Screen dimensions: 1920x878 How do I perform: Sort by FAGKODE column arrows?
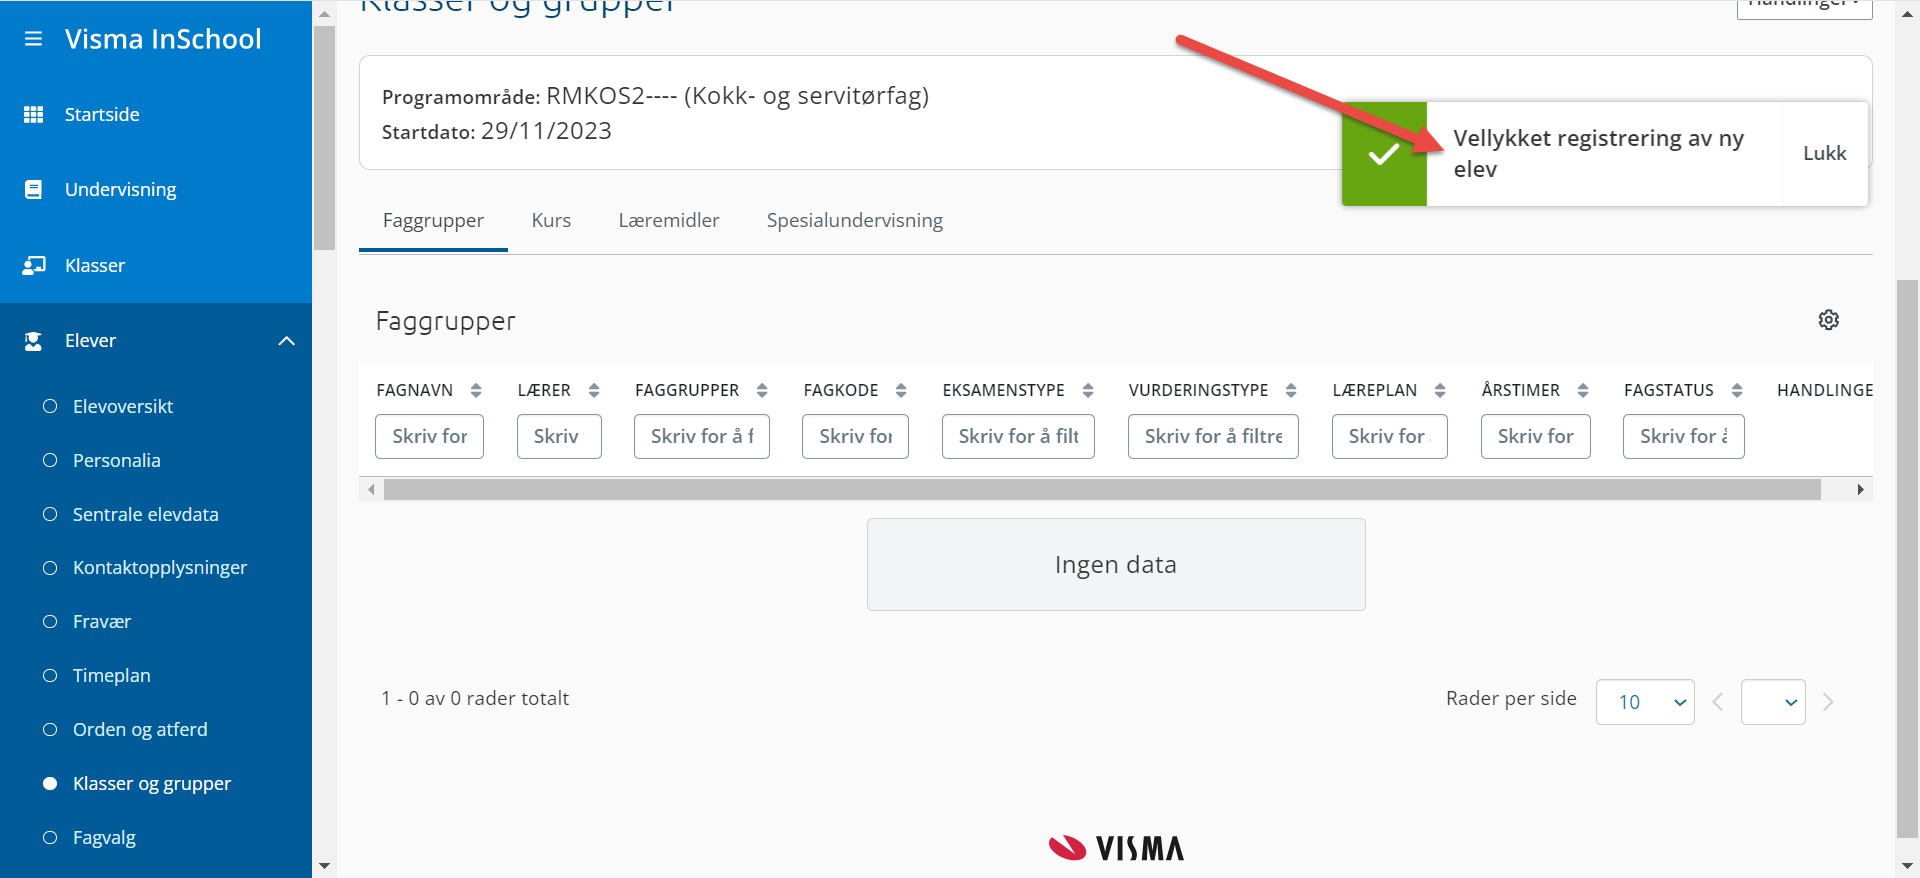click(x=901, y=390)
